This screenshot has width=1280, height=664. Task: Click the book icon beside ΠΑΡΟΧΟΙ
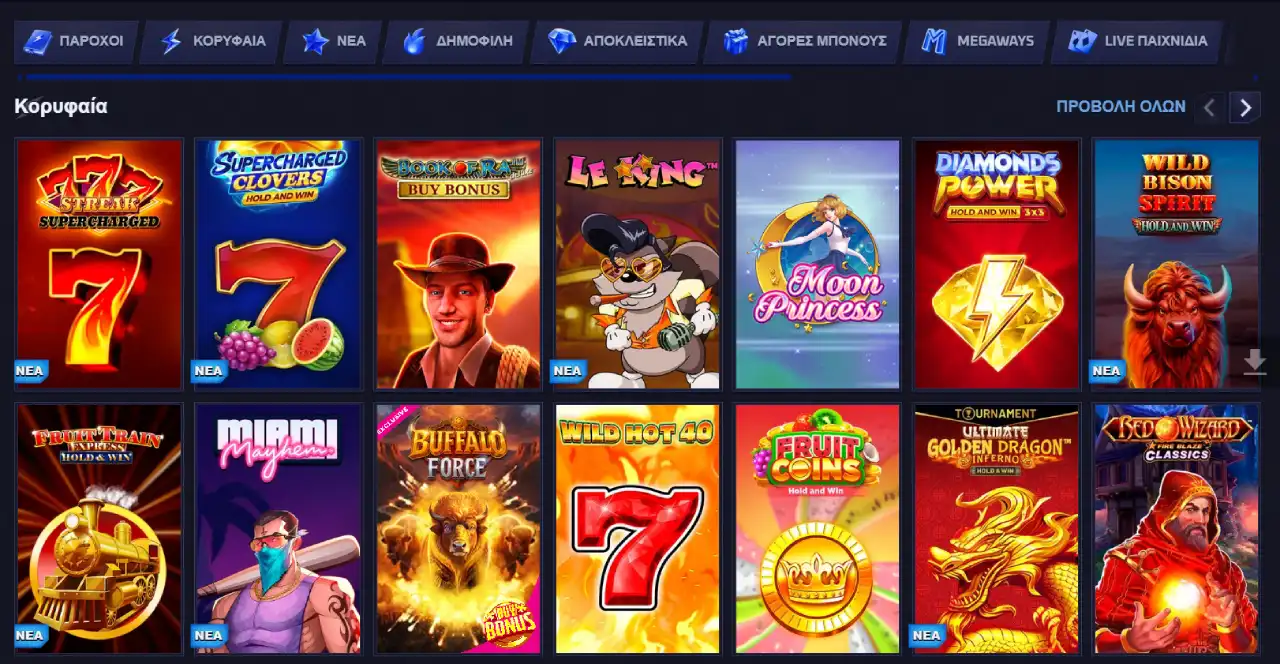click(37, 42)
